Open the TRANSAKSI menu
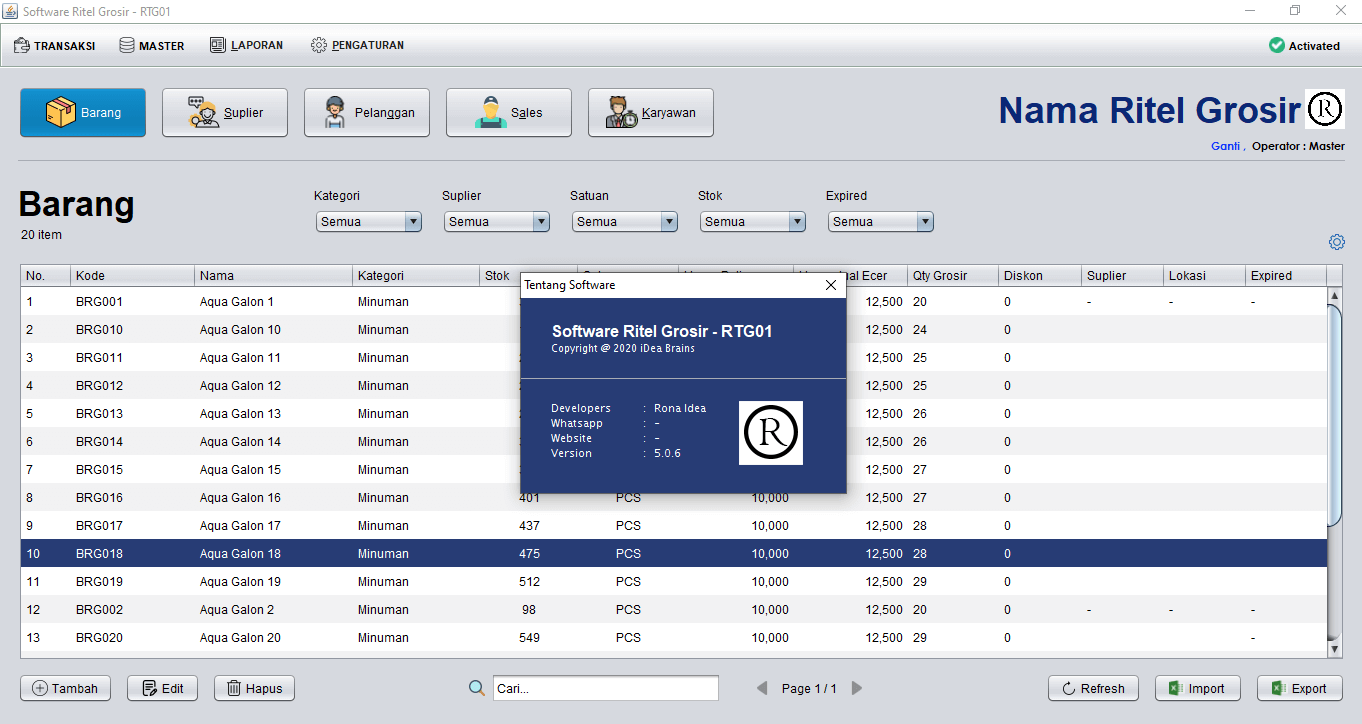 tap(55, 45)
